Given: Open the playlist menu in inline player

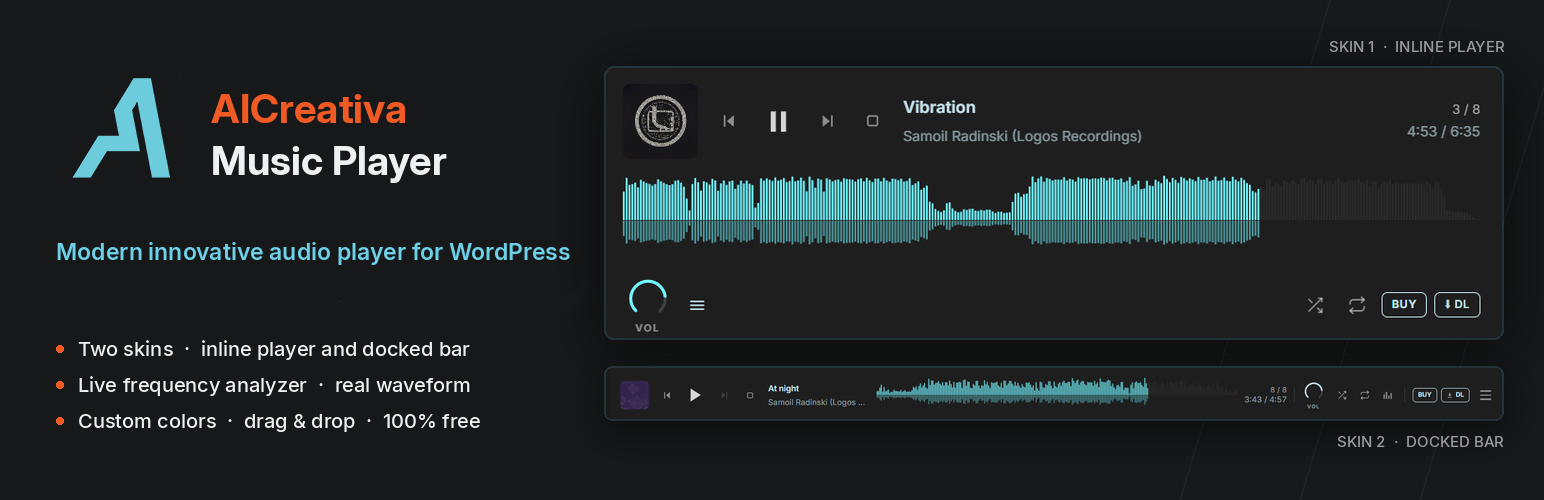Looking at the screenshot, I should (x=697, y=305).
